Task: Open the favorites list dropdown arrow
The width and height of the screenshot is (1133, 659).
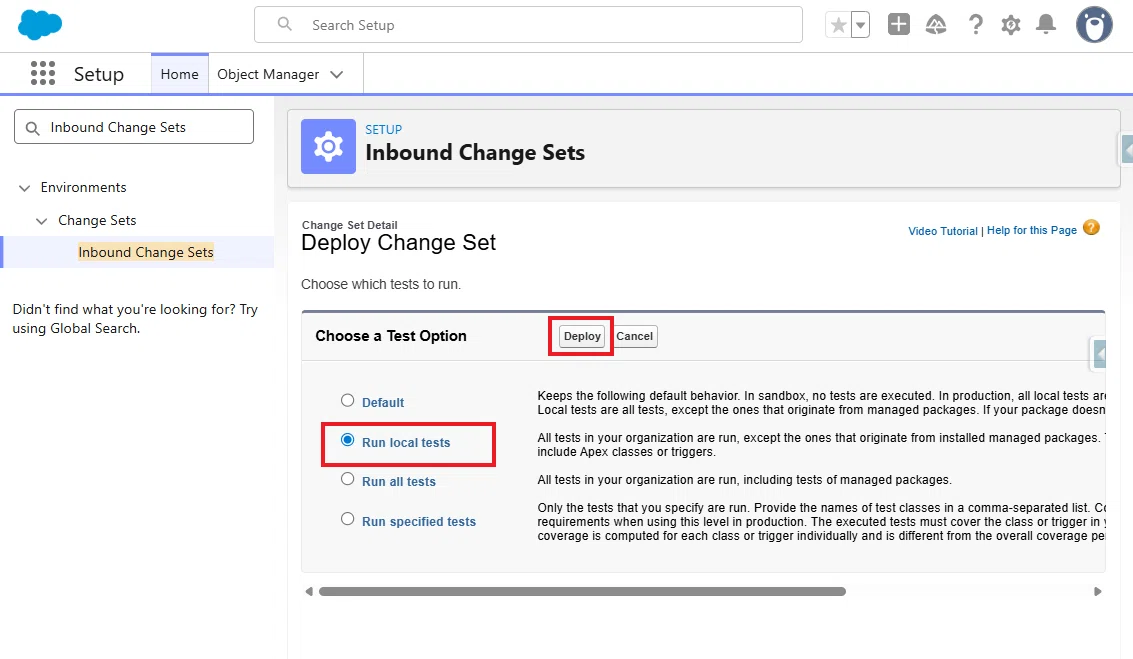Action: [860, 25]
